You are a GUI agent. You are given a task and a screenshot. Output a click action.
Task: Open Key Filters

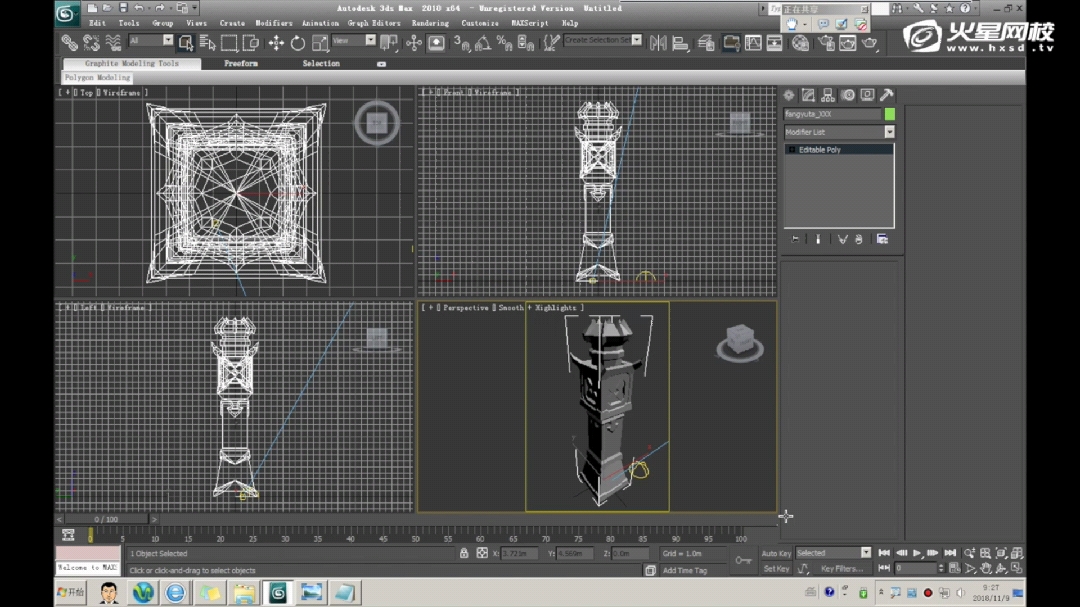[842, 569]
